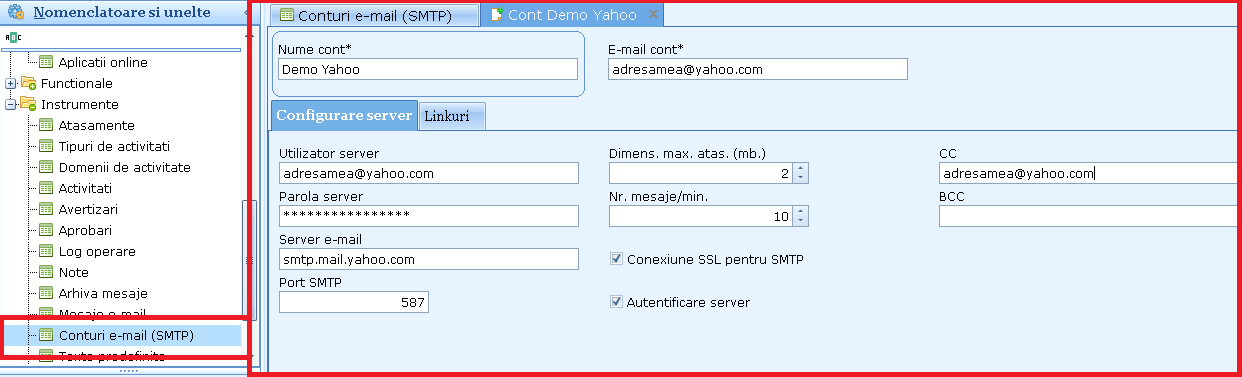Toggle Autentificare server checkbox
Image resolution: width=1242 pixels, height=377 pixels.
pos(616,302)
